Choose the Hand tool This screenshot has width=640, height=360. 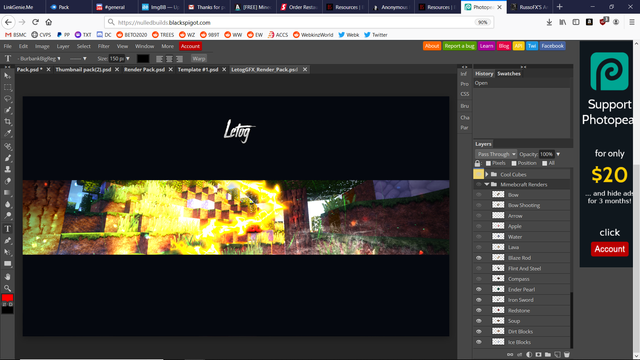pos(7,277)
